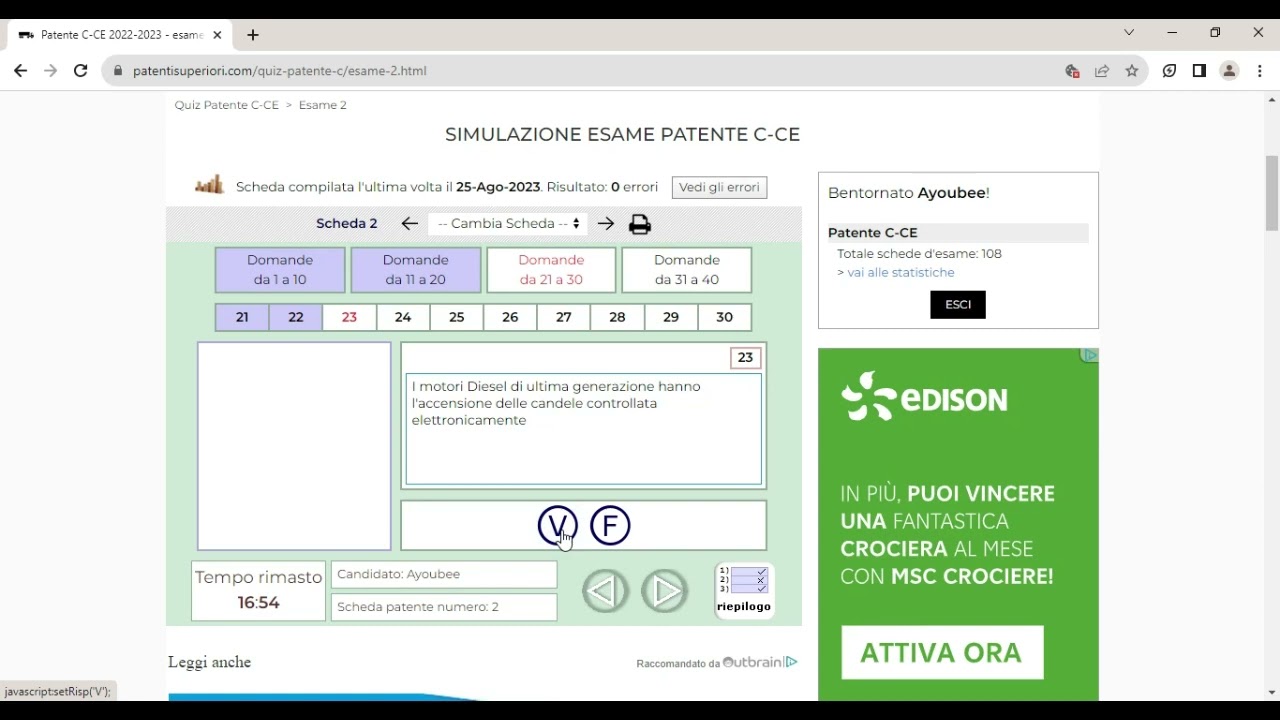Jump to question 25
Viewport: 1280px width, 720px height.
[457, 317]
